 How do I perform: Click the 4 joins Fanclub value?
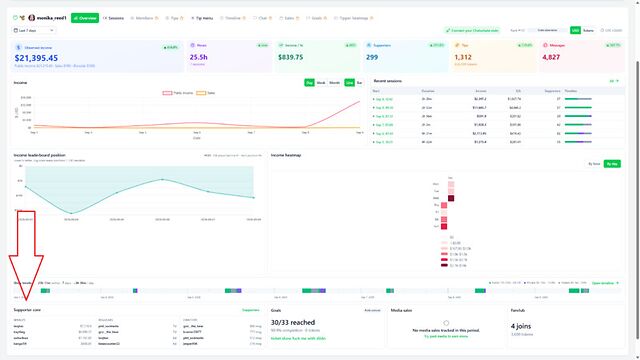point(520,326)
